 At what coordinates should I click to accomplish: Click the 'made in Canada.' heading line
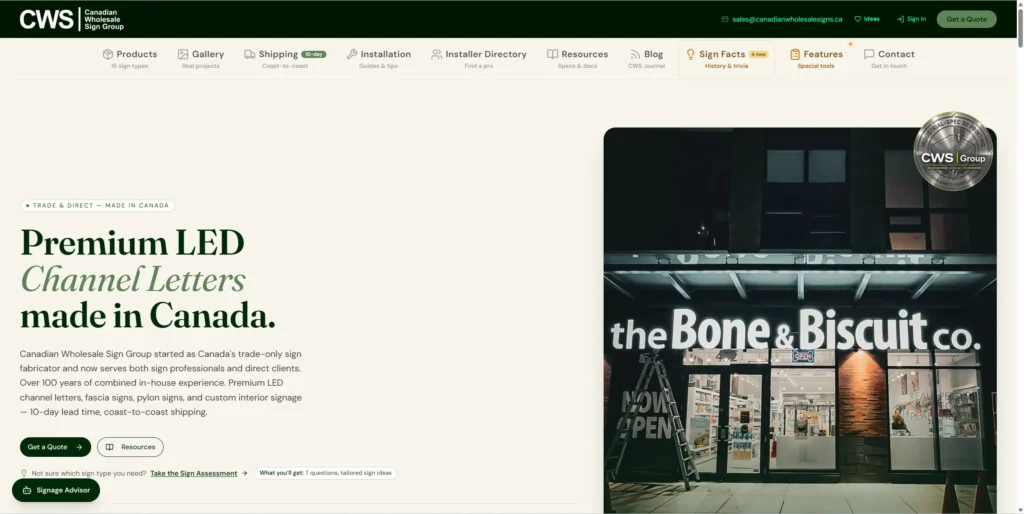(148, 316)
